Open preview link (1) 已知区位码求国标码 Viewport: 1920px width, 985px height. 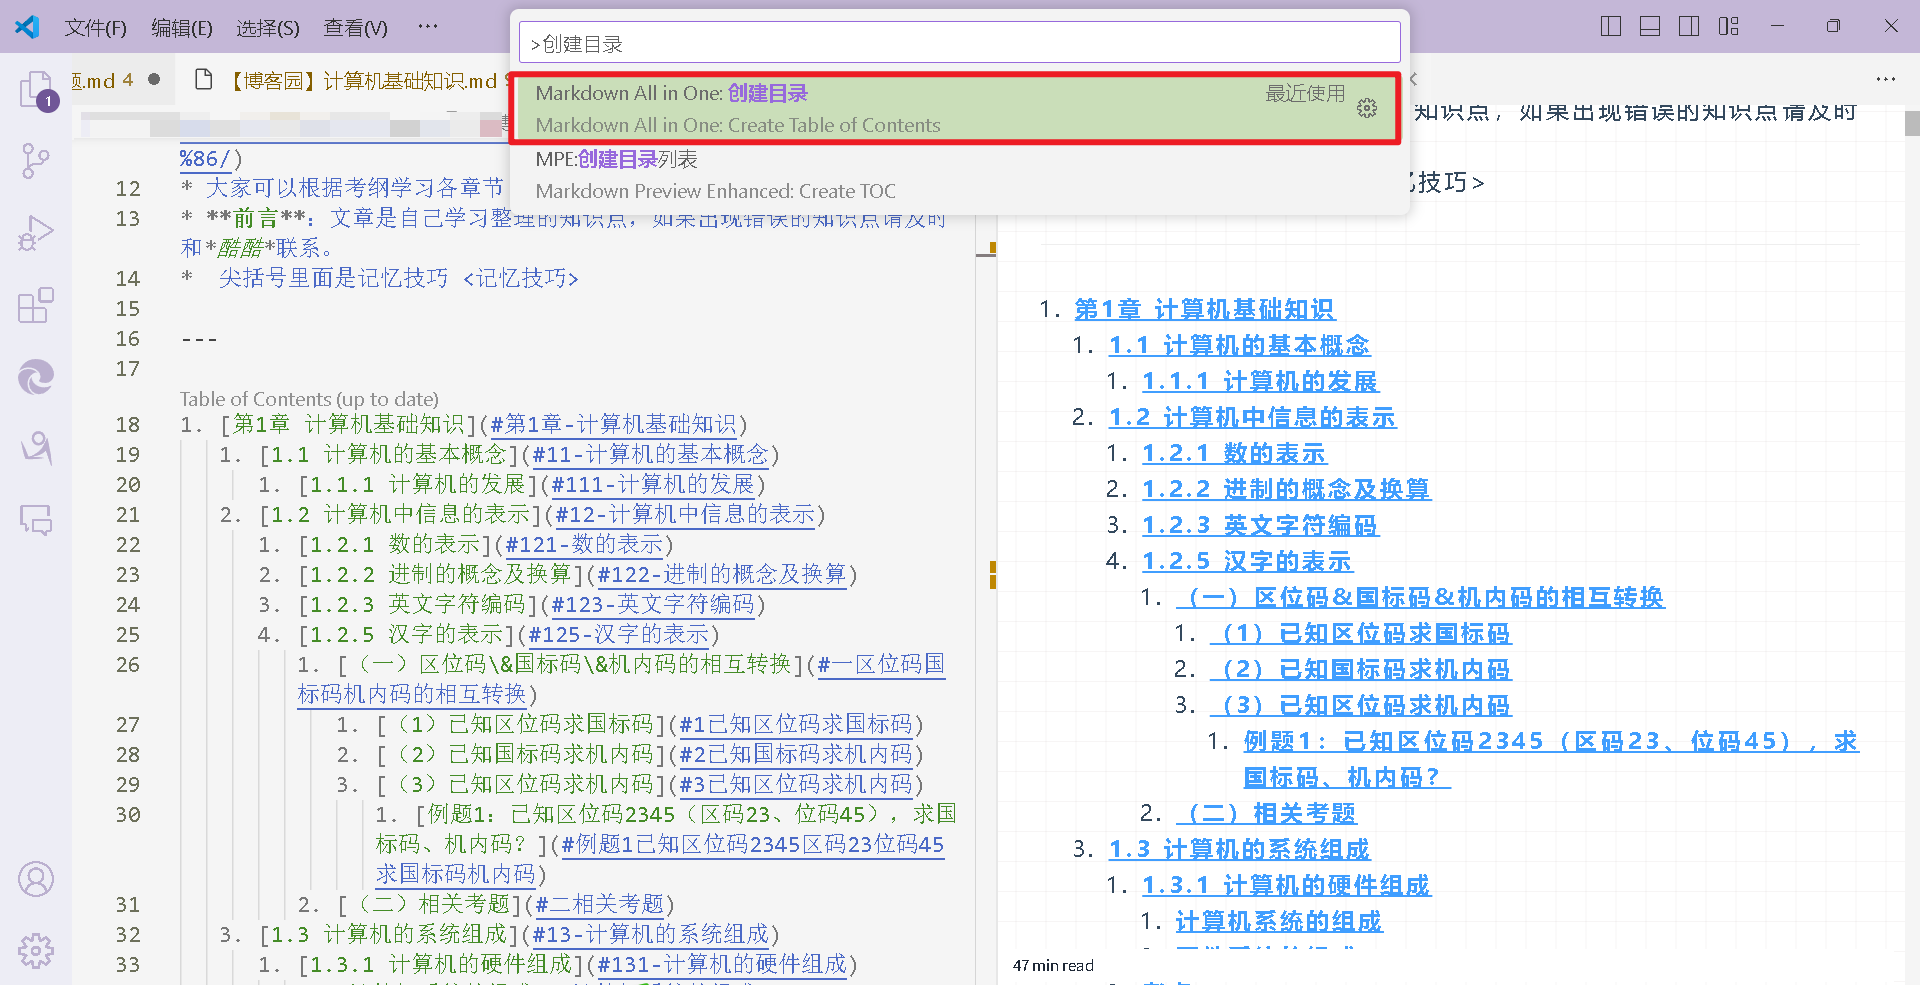(x=1360, y=634)
